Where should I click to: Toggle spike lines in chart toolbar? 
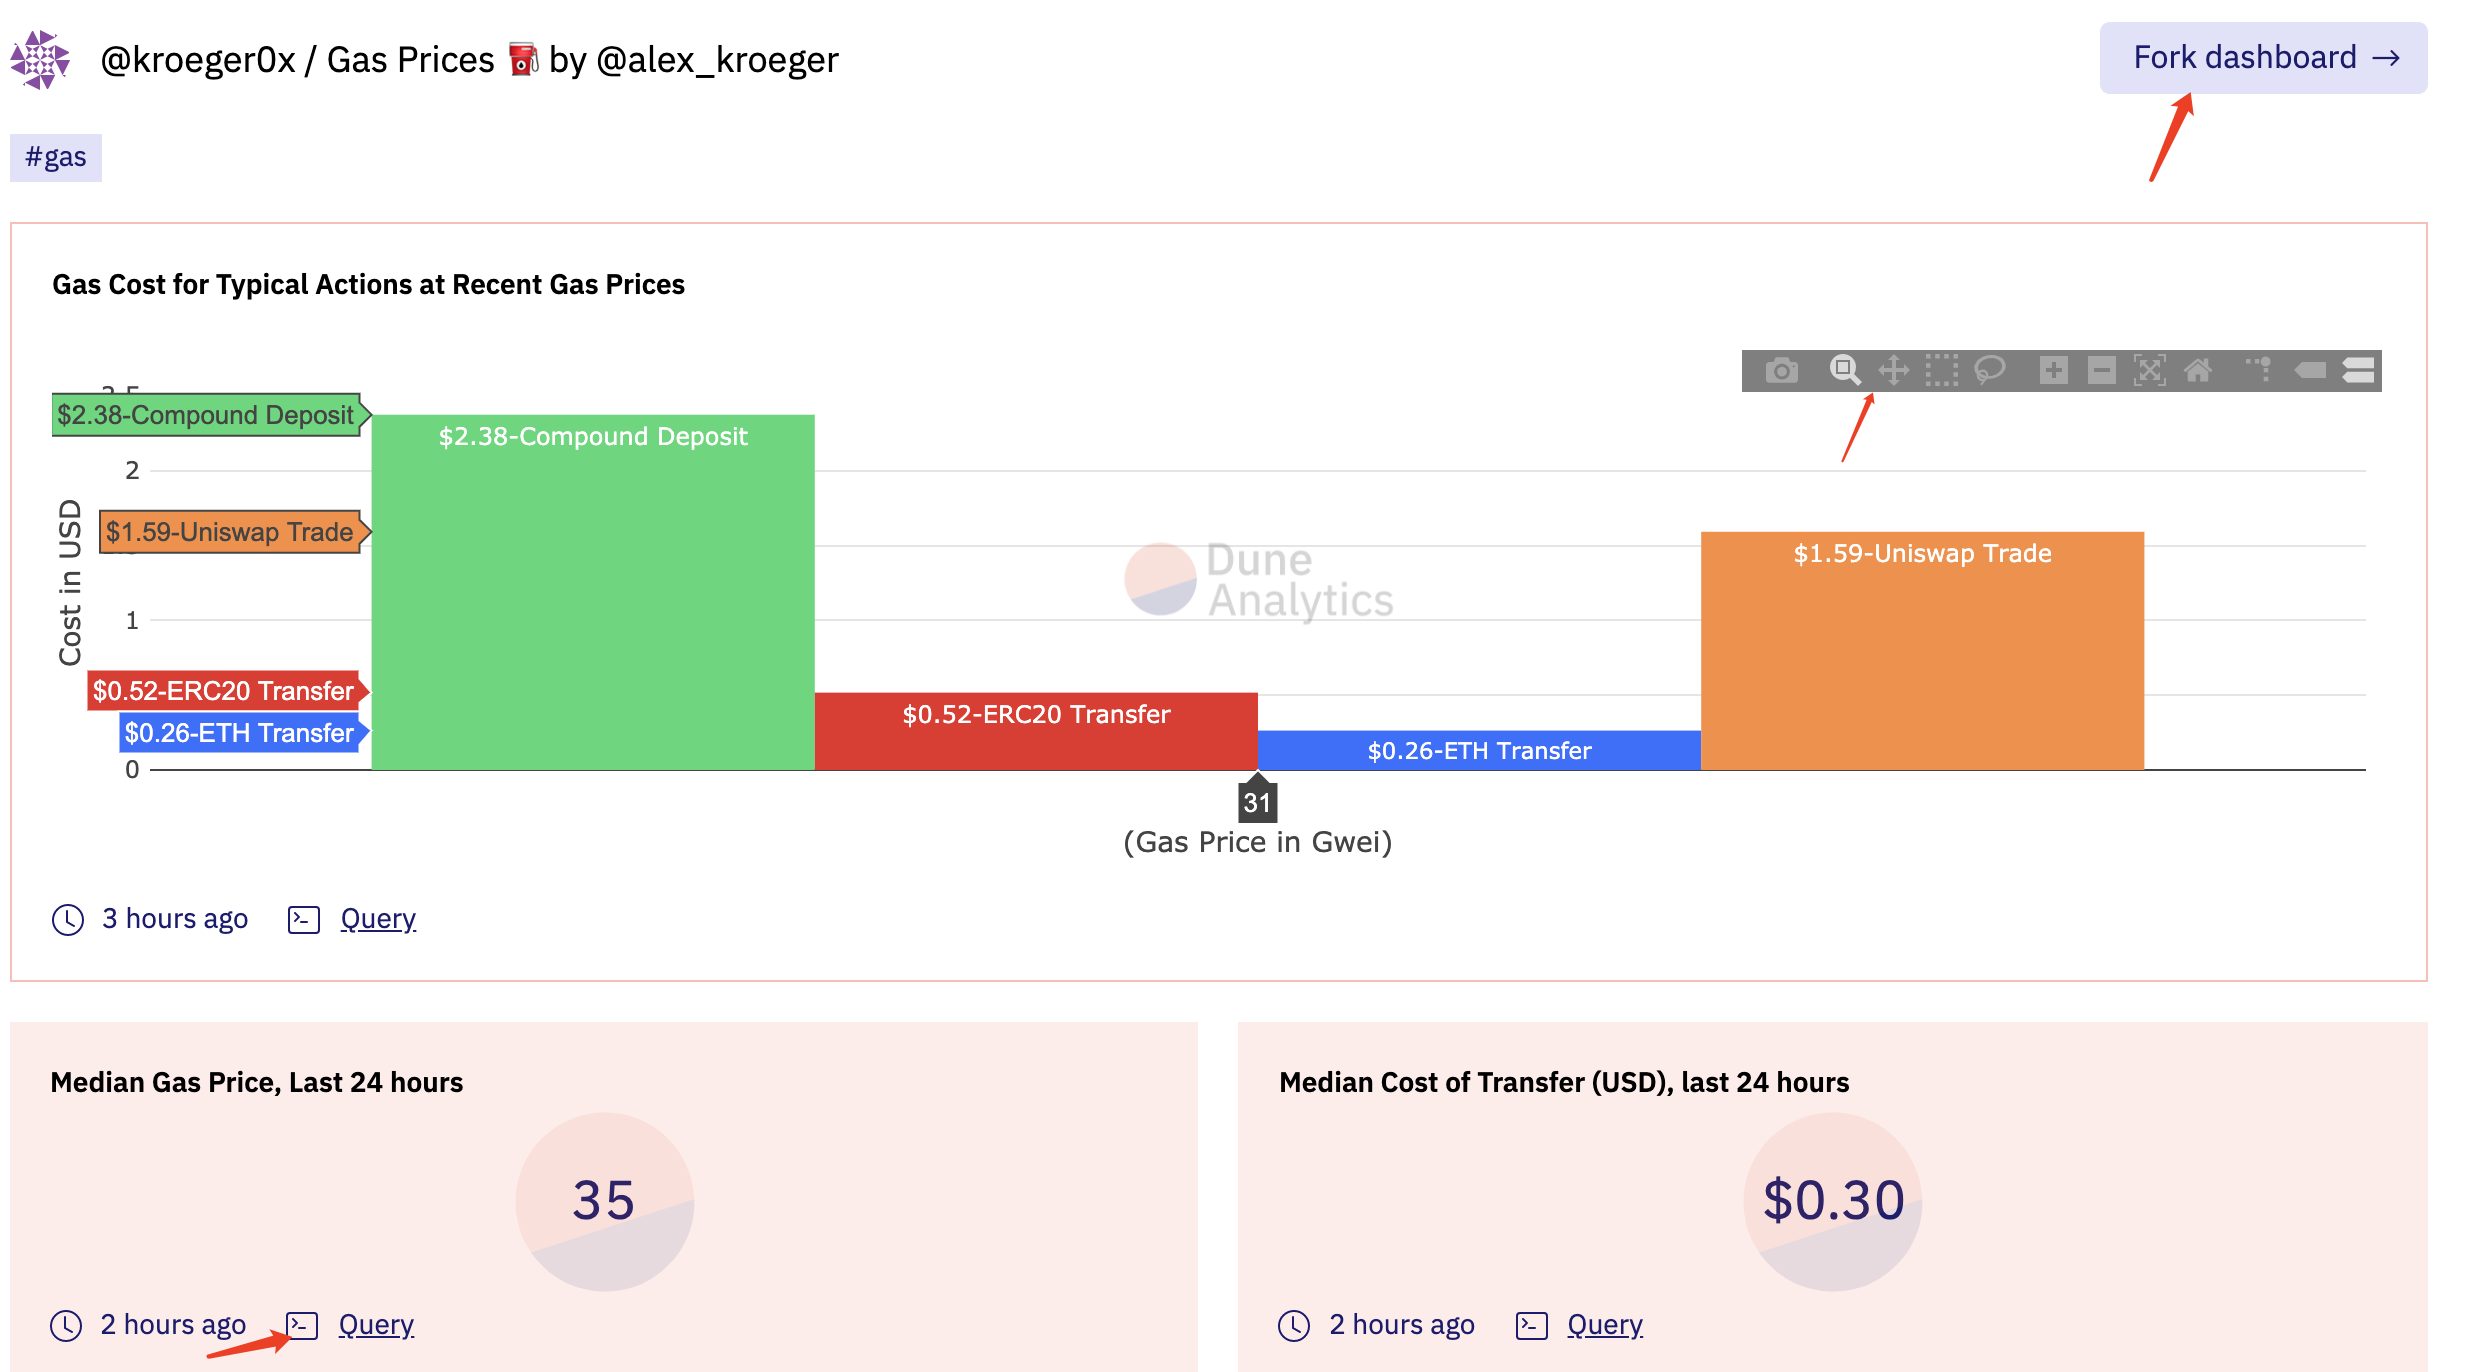(x=2259, y=371)
